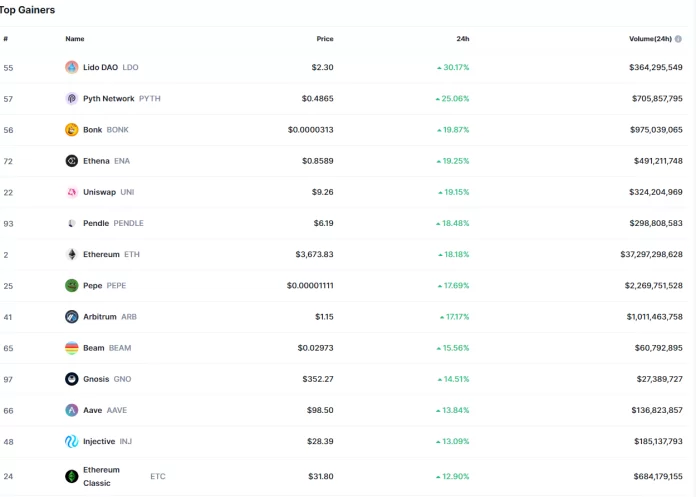Click the Ethereum diamond icon
Image resolution: width=696 pixels, height=497 pixels.
(72, 254)
